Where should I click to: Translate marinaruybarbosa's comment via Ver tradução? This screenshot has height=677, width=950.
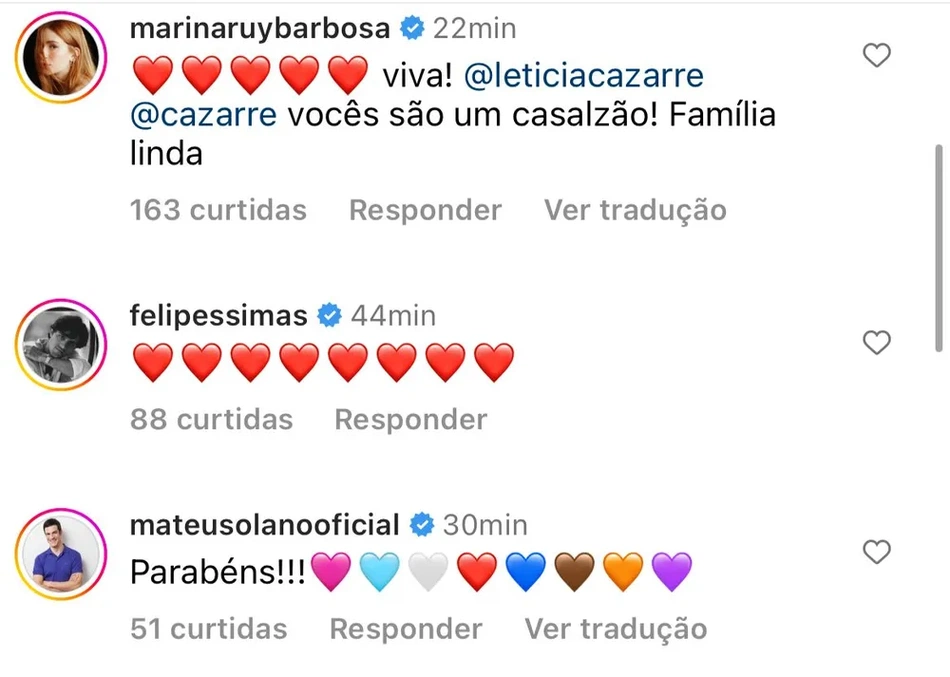[635, 210]
